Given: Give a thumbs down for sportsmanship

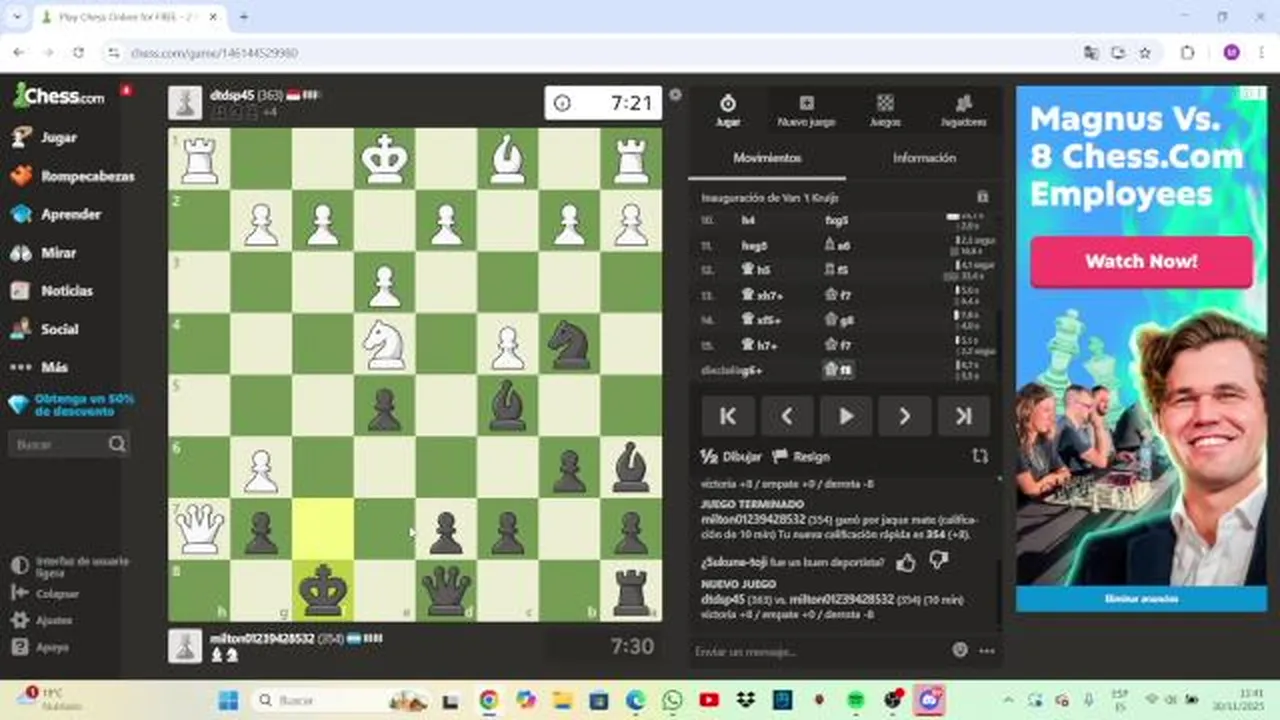Looking at the screenshot, I should coord(938,562).
